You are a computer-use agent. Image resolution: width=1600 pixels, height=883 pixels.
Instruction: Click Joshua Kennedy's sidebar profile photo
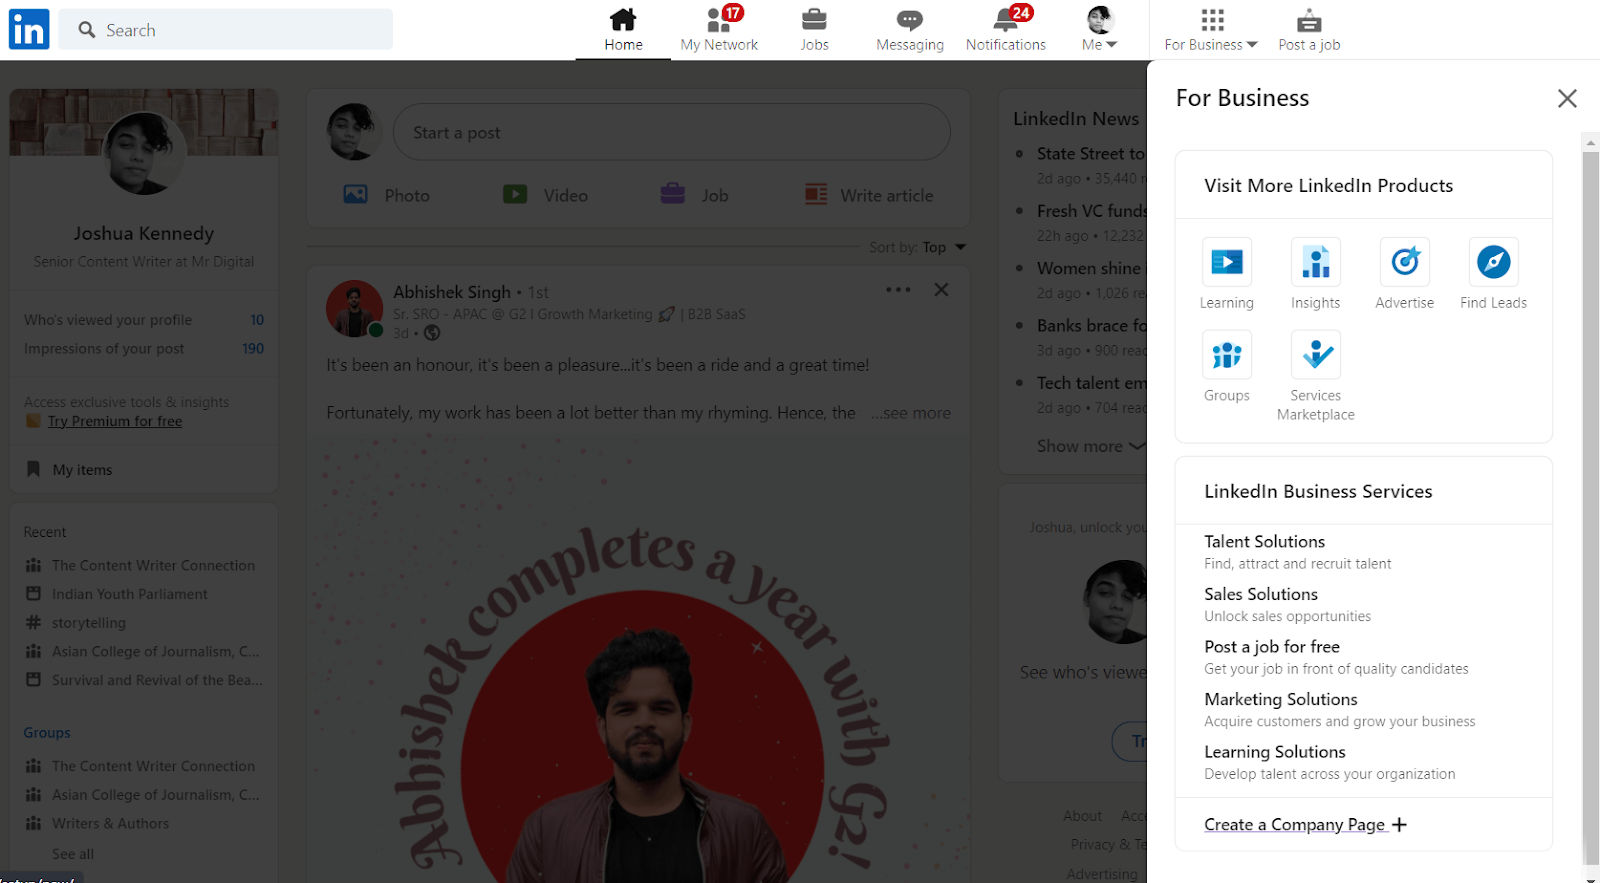pyautogui.click(x=144, y=153)
